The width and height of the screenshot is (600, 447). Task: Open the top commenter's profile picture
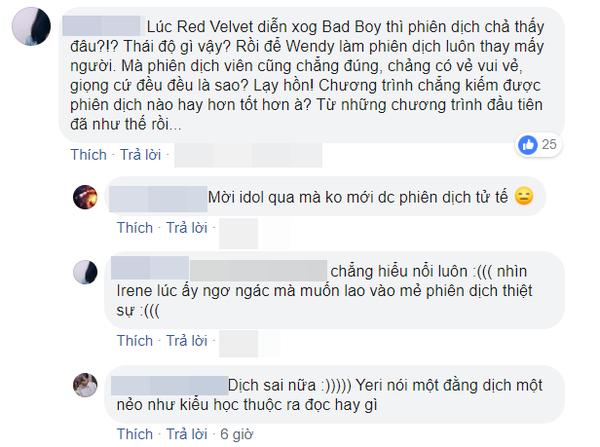coord(31,26)
